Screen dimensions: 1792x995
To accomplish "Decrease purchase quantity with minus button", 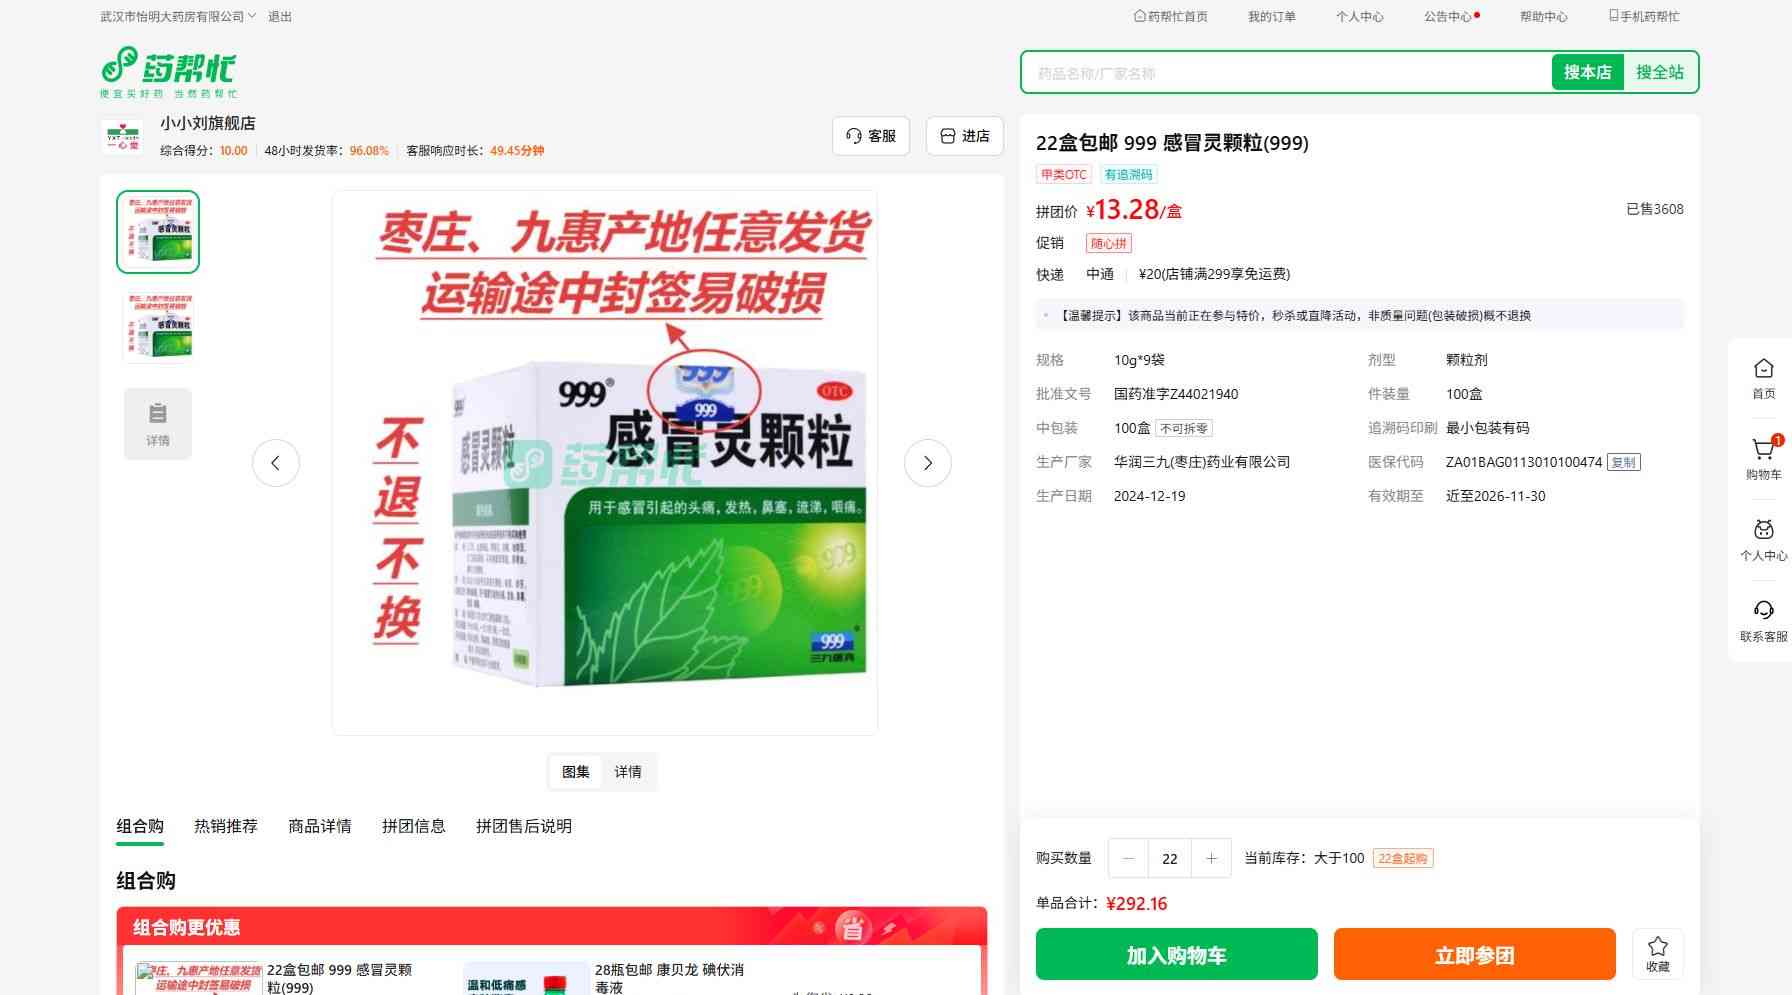I will pyautogui.click(x=1129, y=858).
